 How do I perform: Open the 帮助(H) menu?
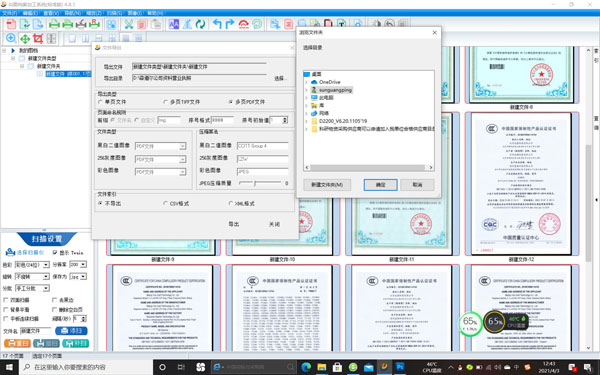(155, 13)
